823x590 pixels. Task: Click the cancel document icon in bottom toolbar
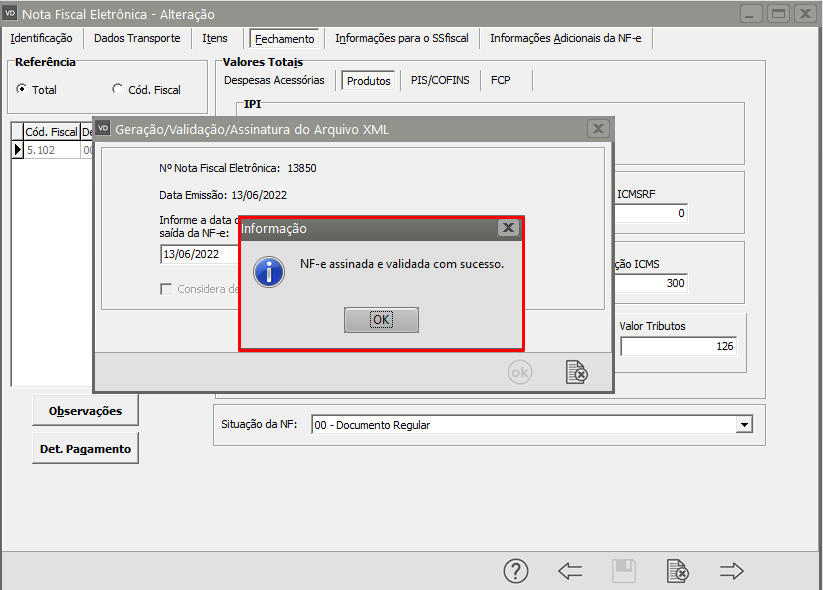(678, 571)
